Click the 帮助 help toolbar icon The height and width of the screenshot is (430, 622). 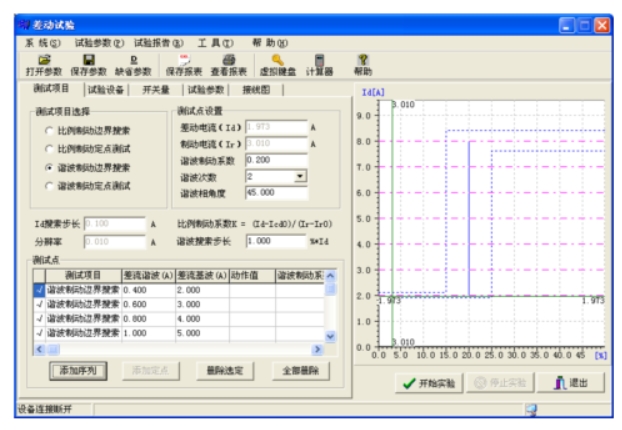362,61
